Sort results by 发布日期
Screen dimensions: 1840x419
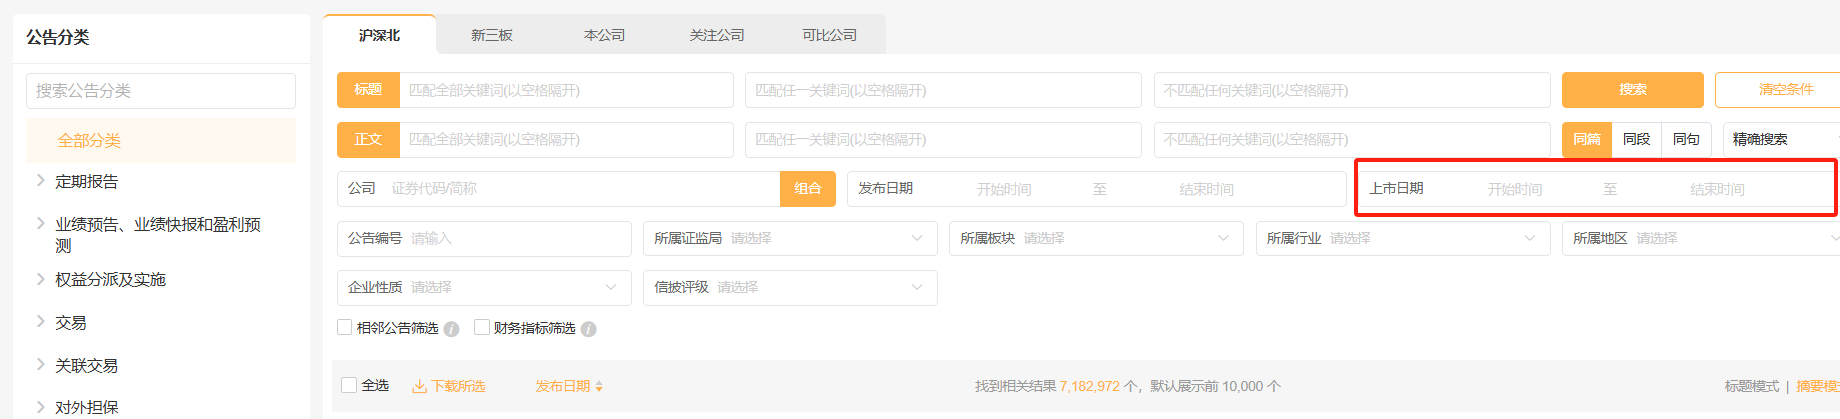(569, 386)
